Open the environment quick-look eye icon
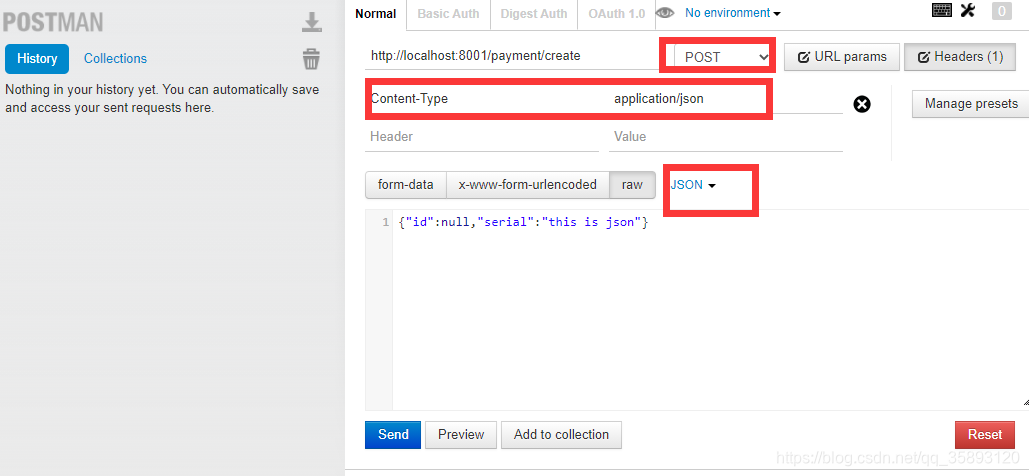This screenshot has height=476, width=1029. tap(665, 12)
